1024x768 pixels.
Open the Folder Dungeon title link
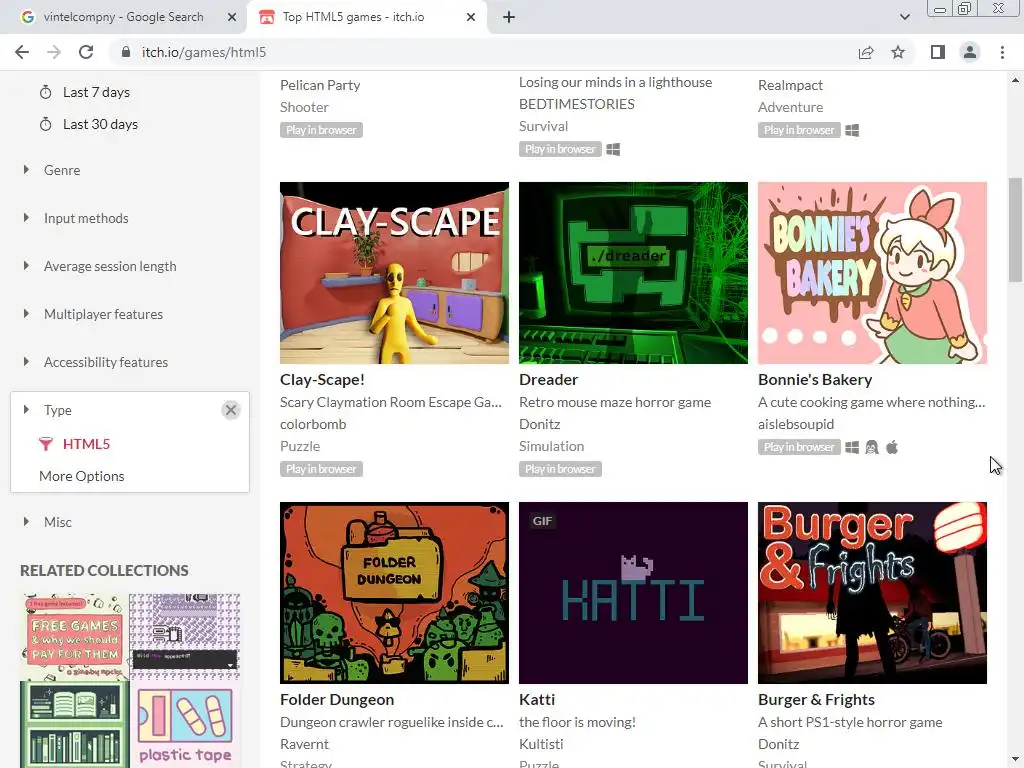coord(337,699)
